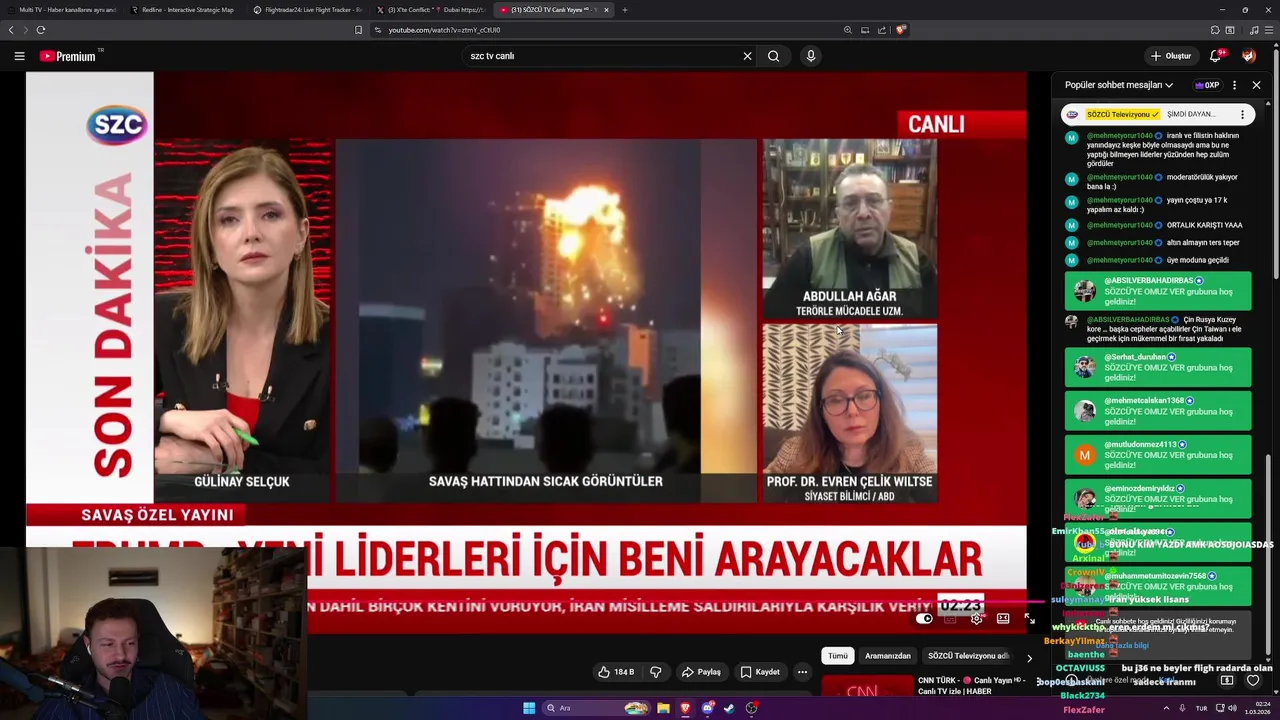Reload the page

click(x=41, y=30)
